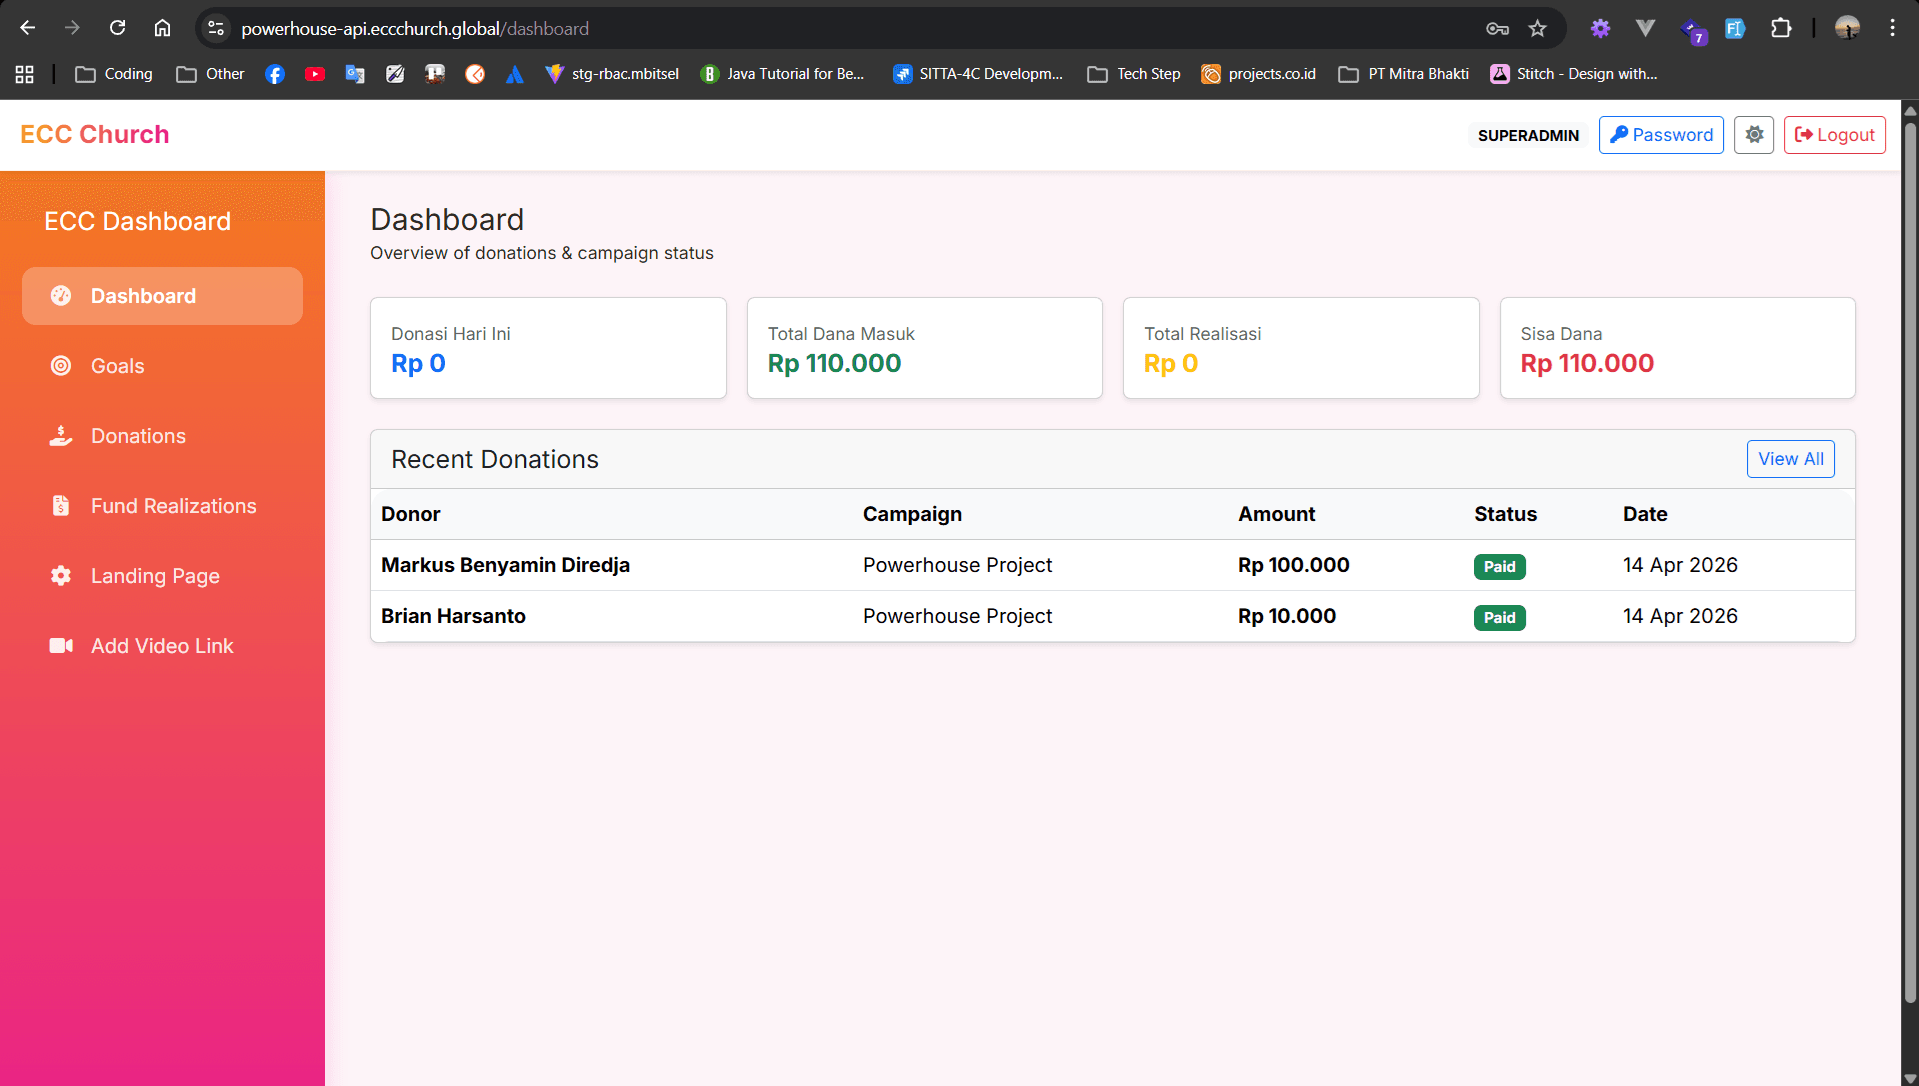
Task: Go to Fund Realizations page
Action: pyautogui.click(x=173, y=506)
